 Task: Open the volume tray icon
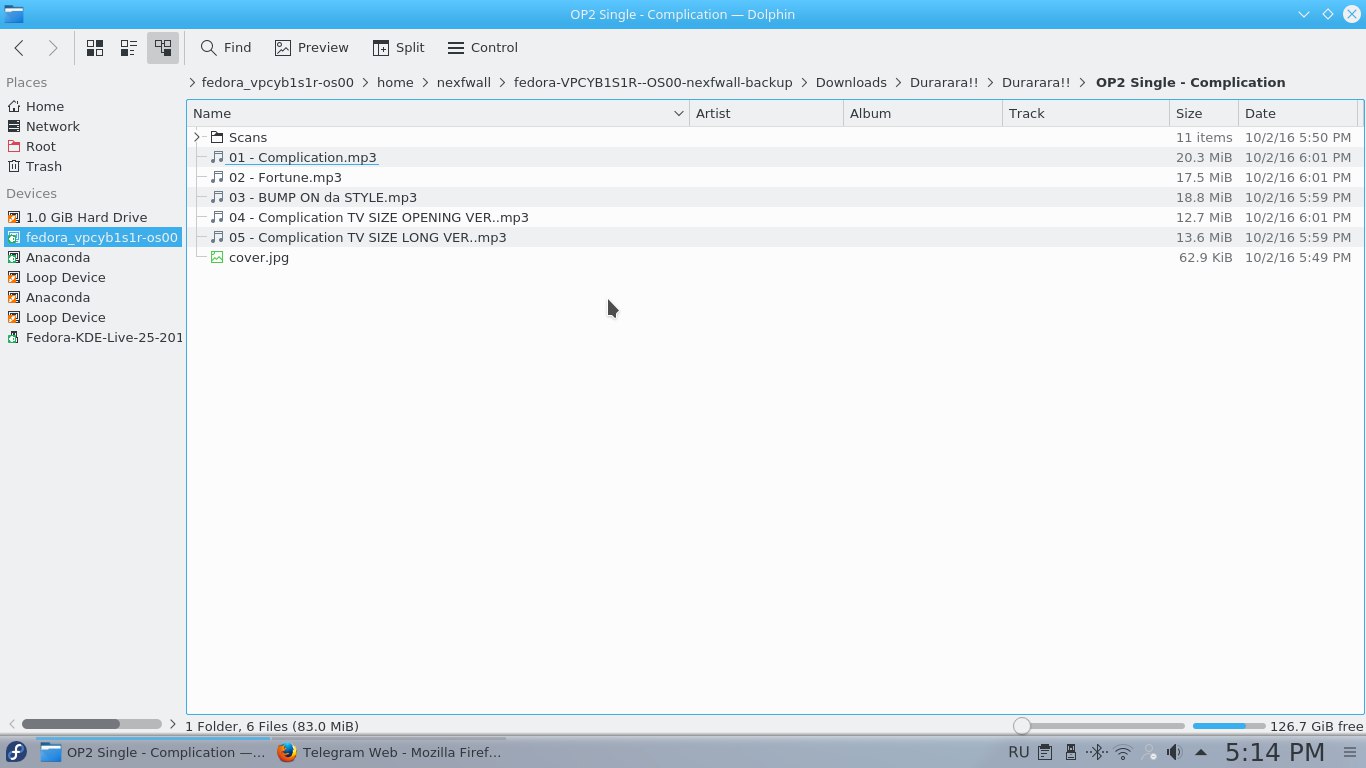tap(1175, 752)
